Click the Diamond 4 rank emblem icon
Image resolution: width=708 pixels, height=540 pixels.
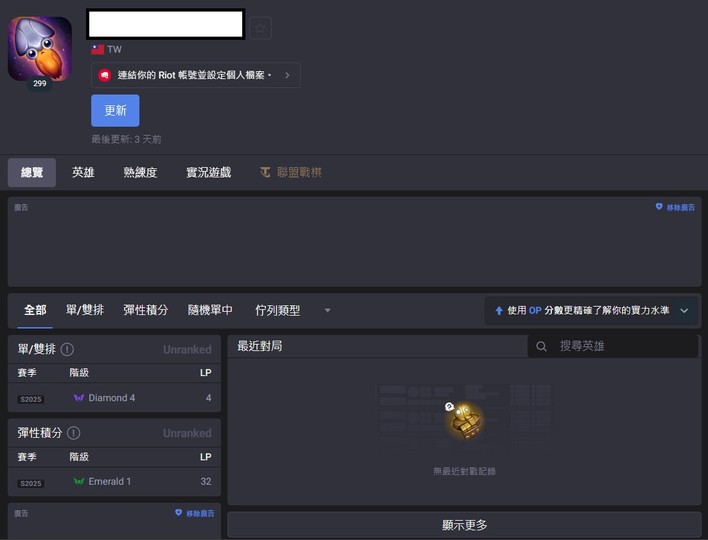coord(79,398)
